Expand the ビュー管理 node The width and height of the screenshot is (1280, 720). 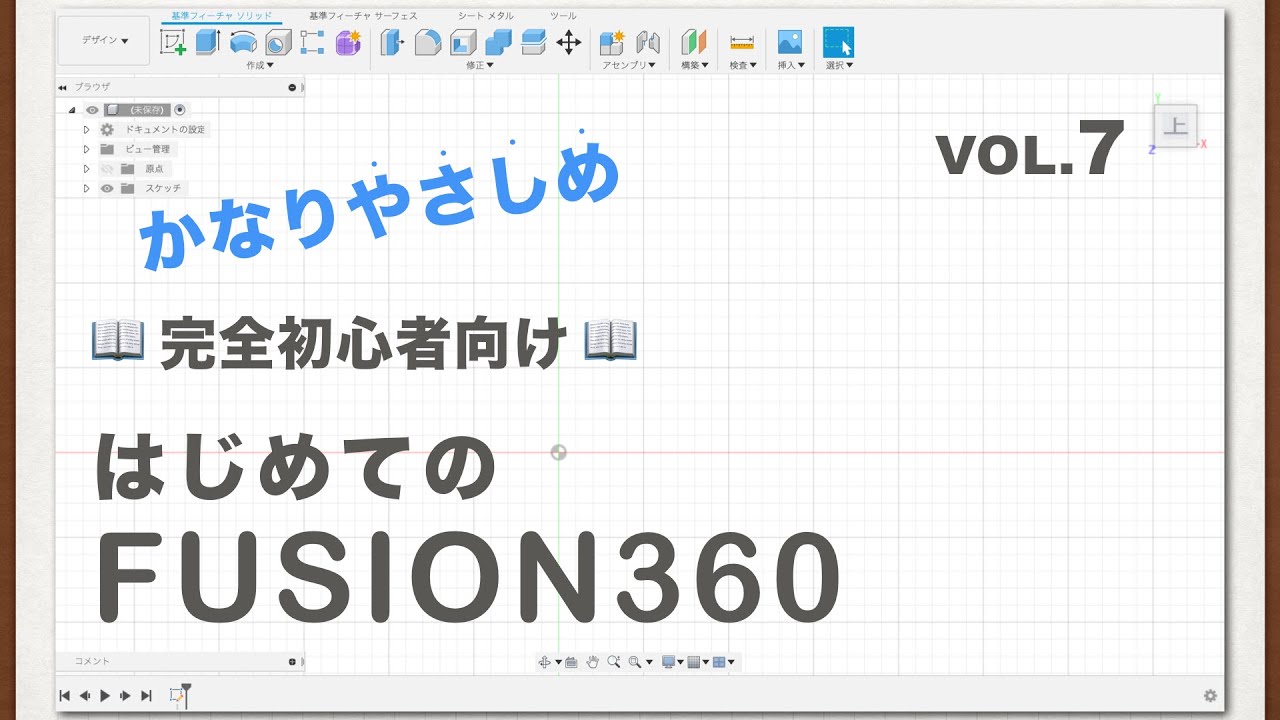[86, 149]
